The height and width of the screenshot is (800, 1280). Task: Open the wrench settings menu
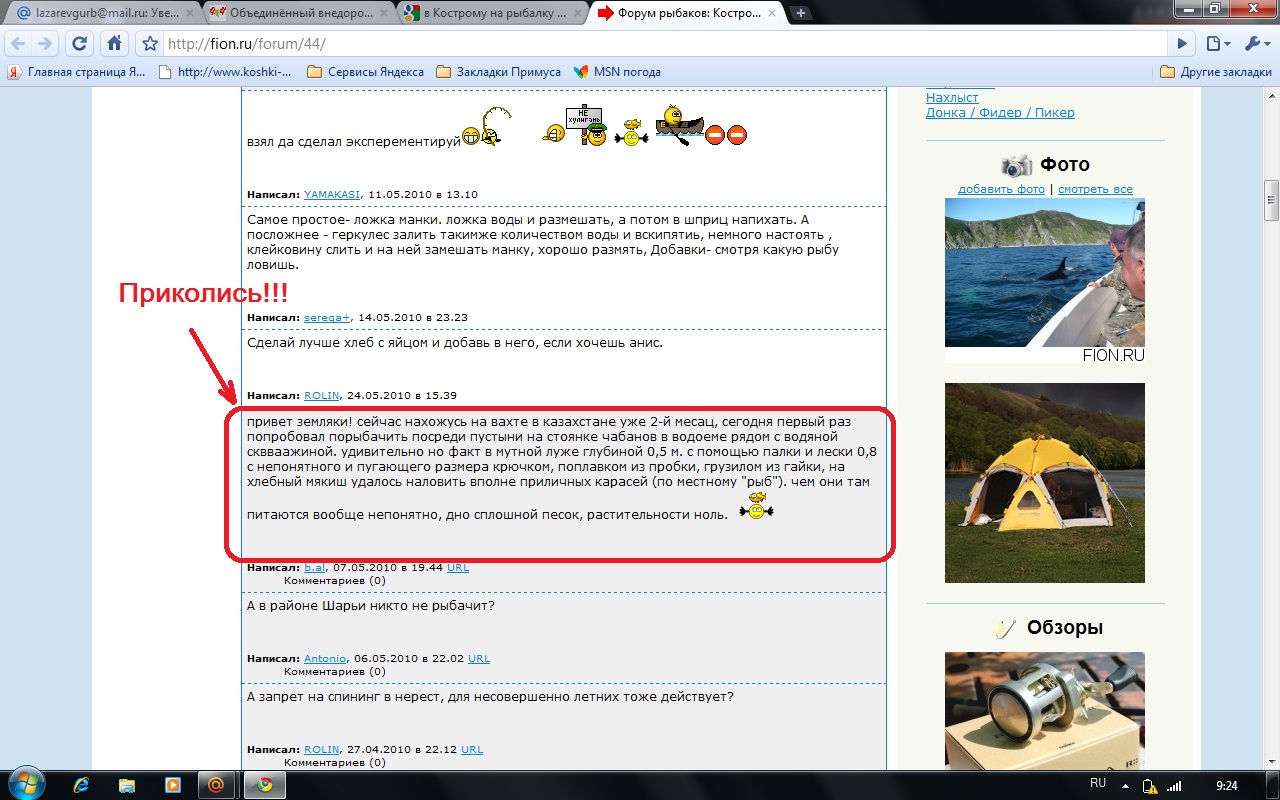coord(1255,44)
